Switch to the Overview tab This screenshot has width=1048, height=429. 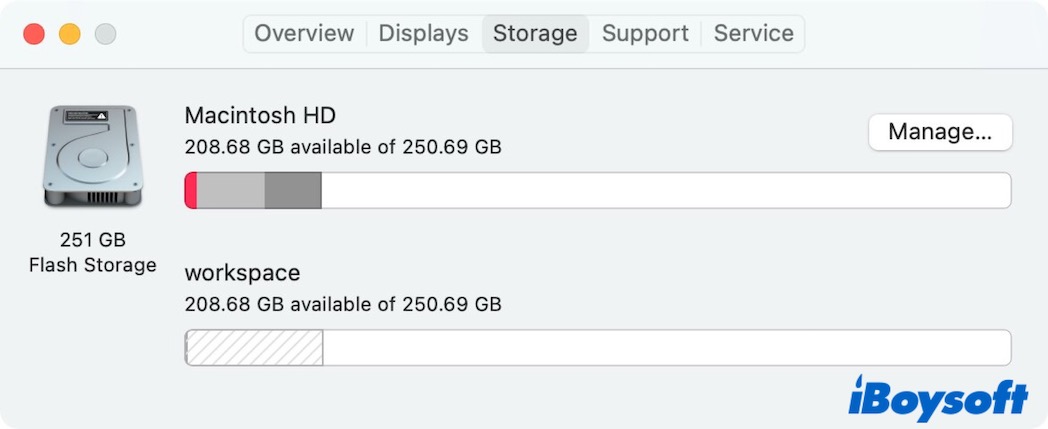pyautogui.click(x=304, y=33)
